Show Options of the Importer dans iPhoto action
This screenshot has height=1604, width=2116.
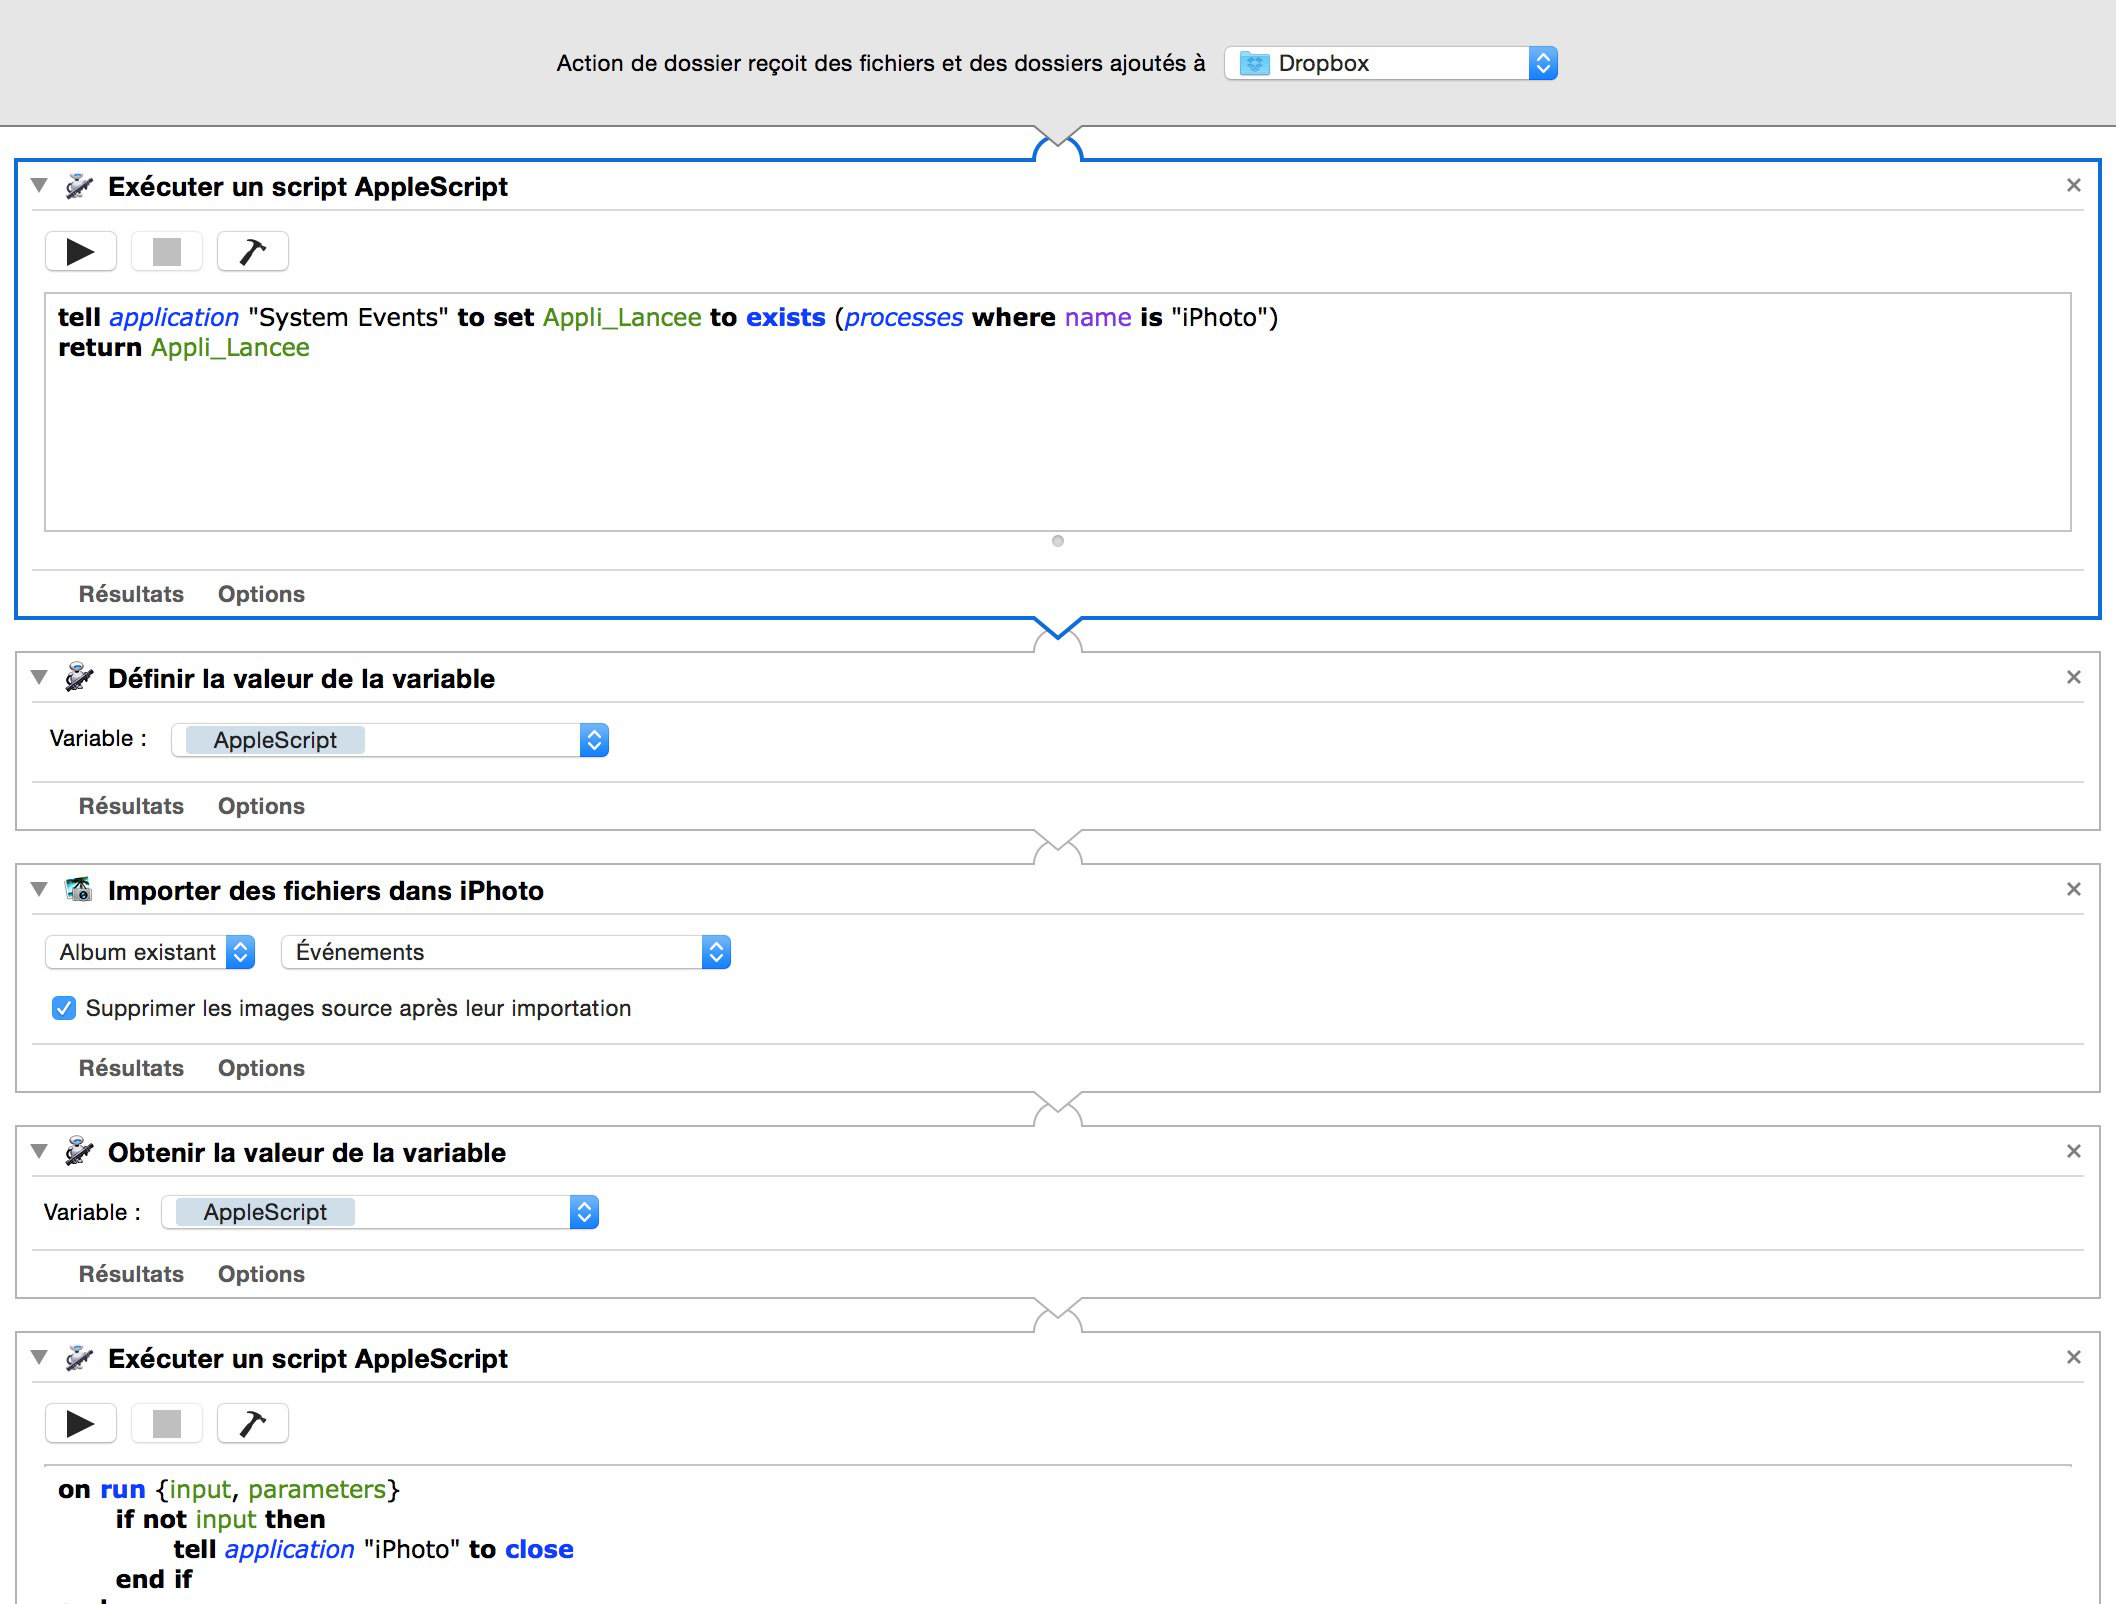coord(261,1068)
